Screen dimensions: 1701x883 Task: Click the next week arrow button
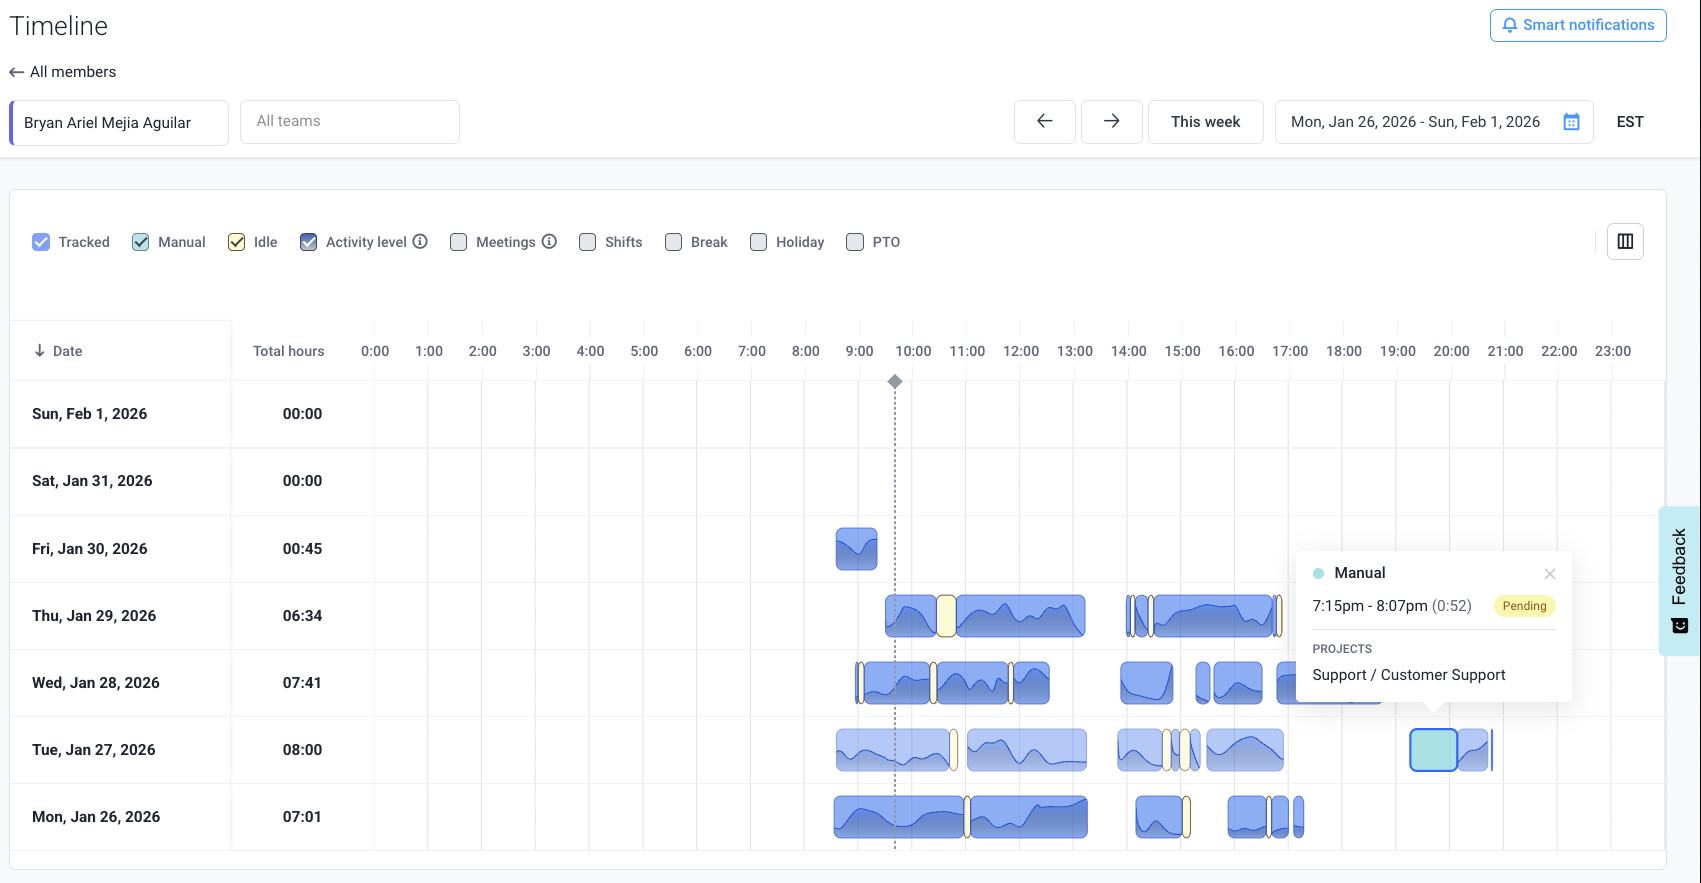[x=1111, y=122]
